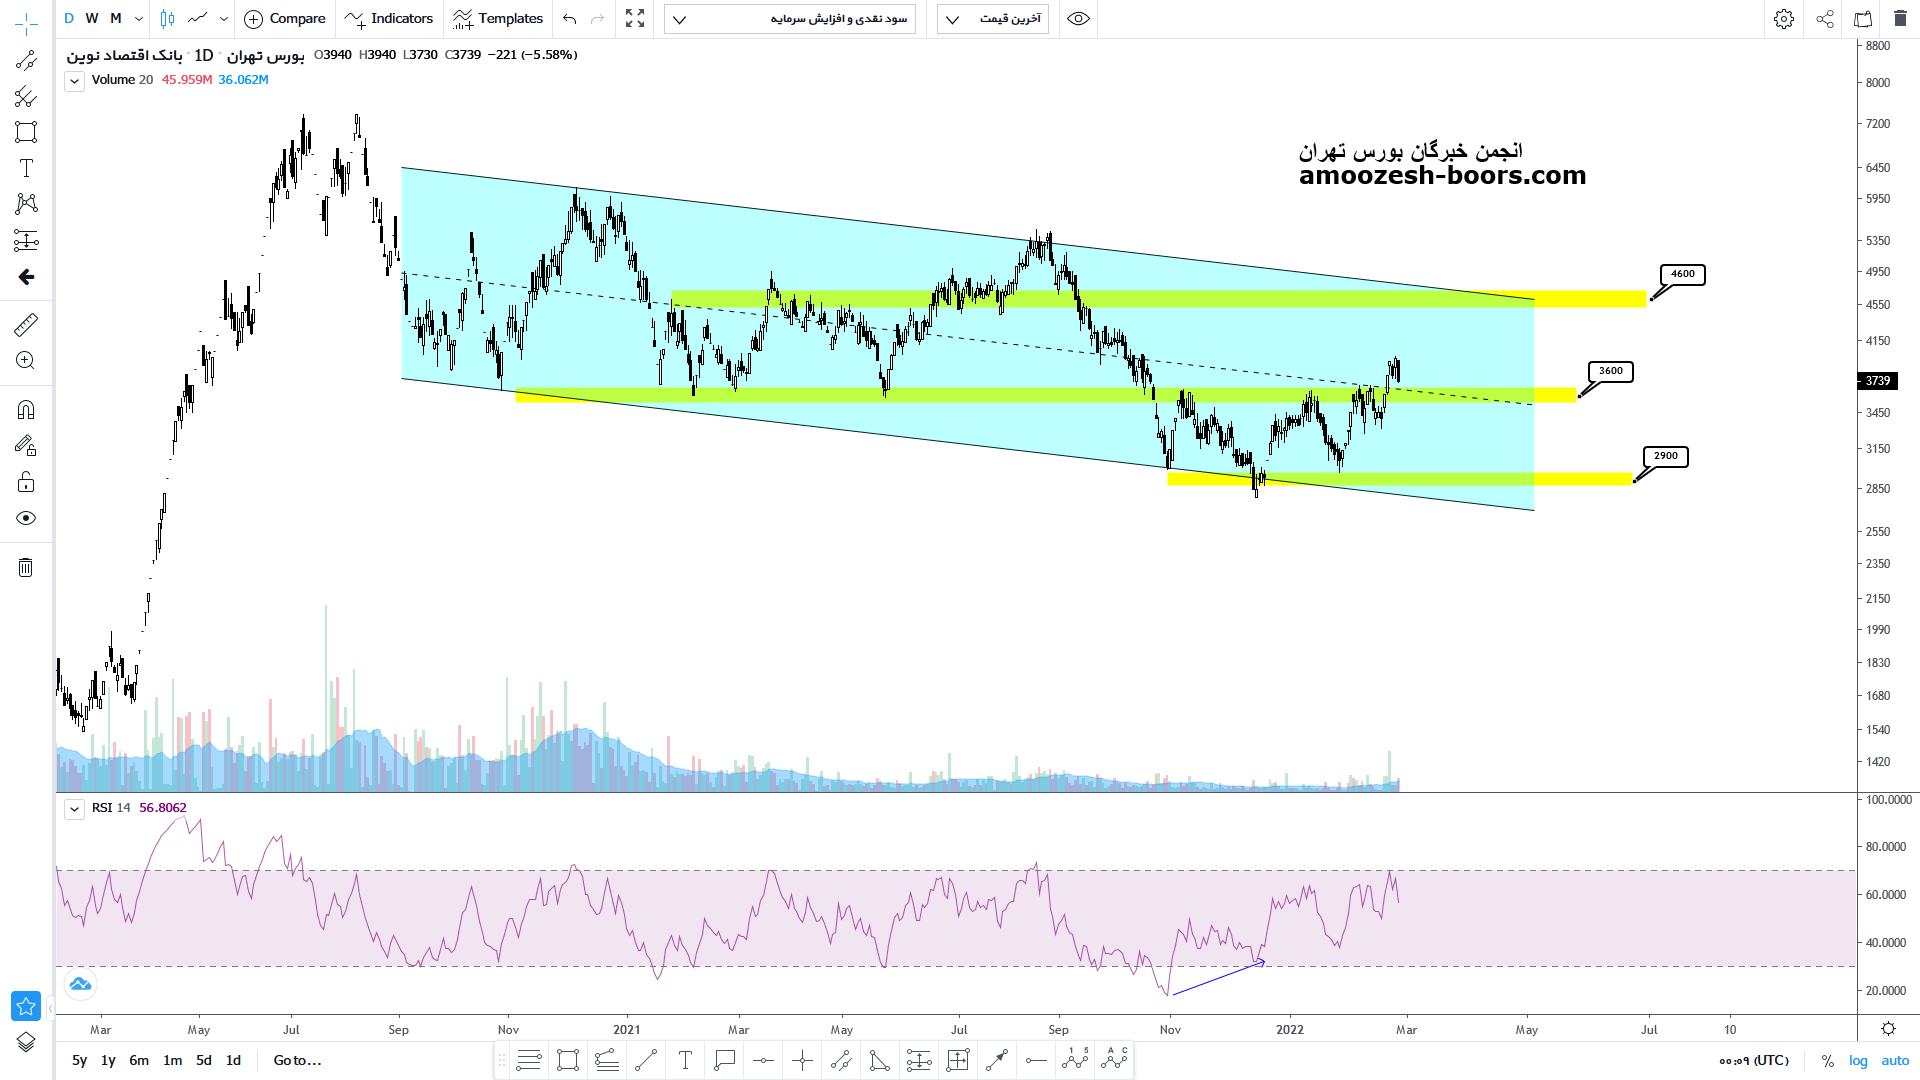Collapse the Volume indicator legend arrow
1920x1080 pixels.
(x=74, y=81)
